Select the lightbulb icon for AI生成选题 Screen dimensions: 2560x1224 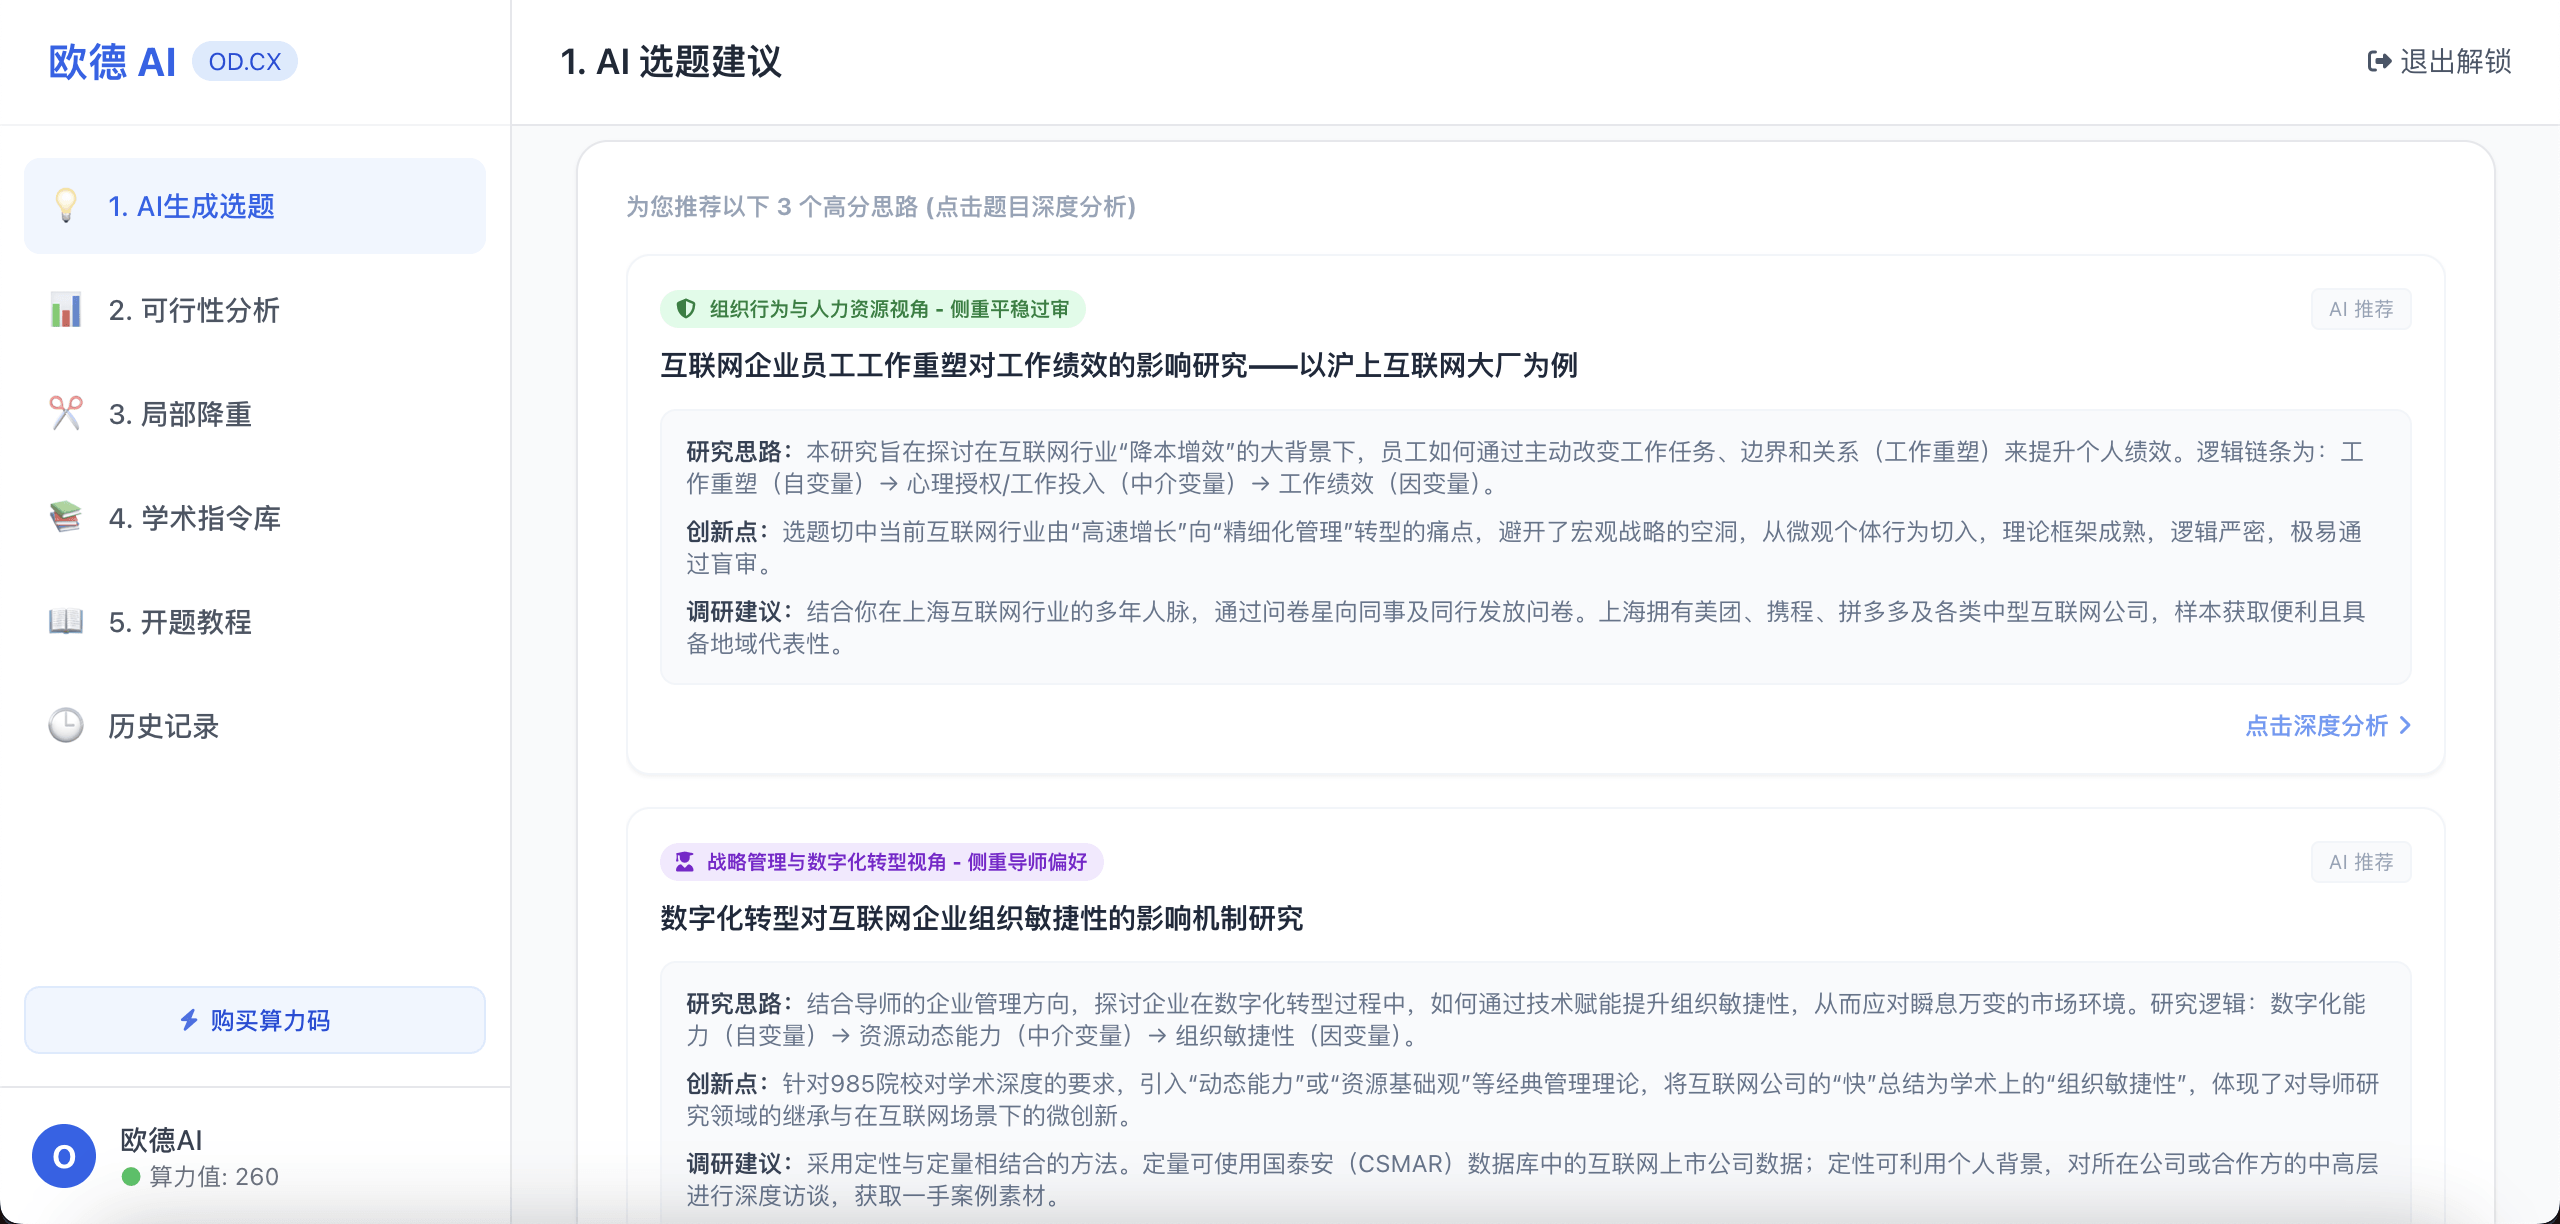tap(66, 205)
